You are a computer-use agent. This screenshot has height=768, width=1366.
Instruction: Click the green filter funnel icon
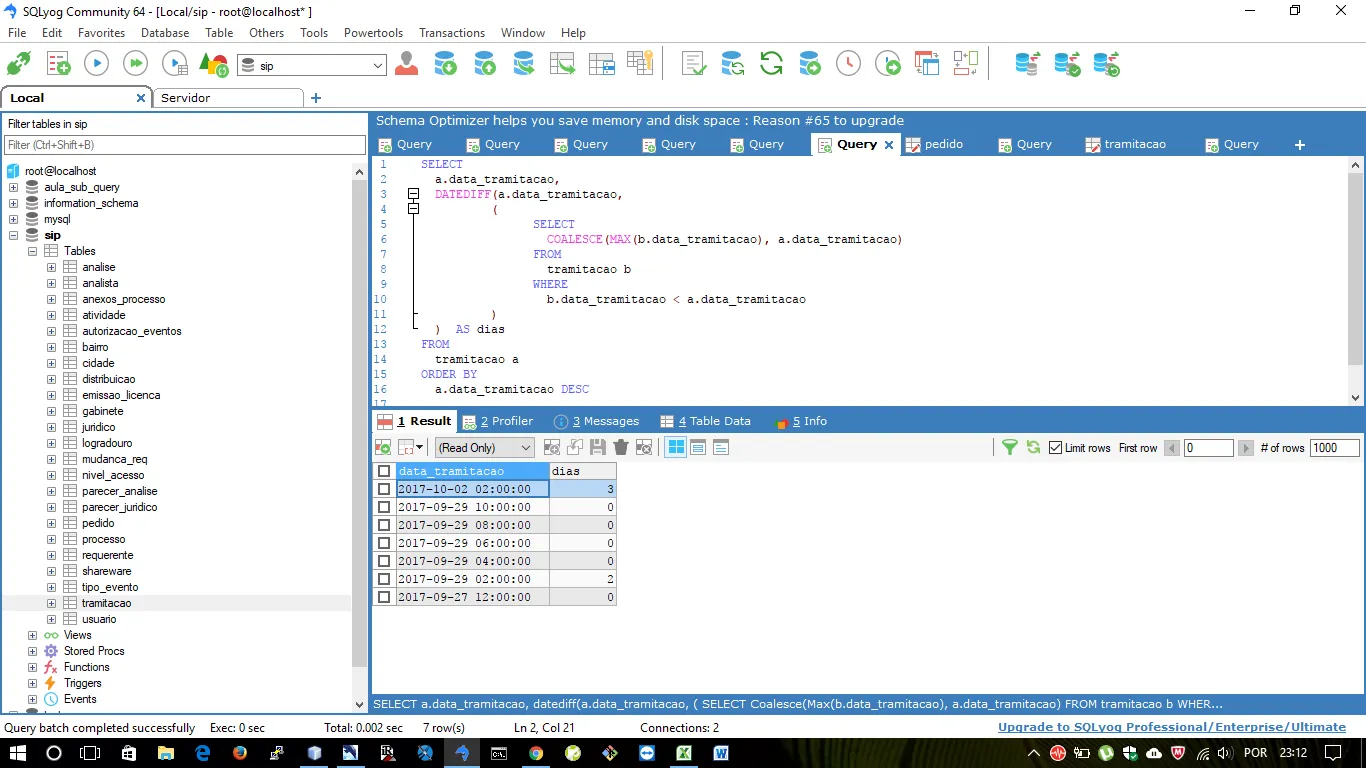(x=1009, y=448)
